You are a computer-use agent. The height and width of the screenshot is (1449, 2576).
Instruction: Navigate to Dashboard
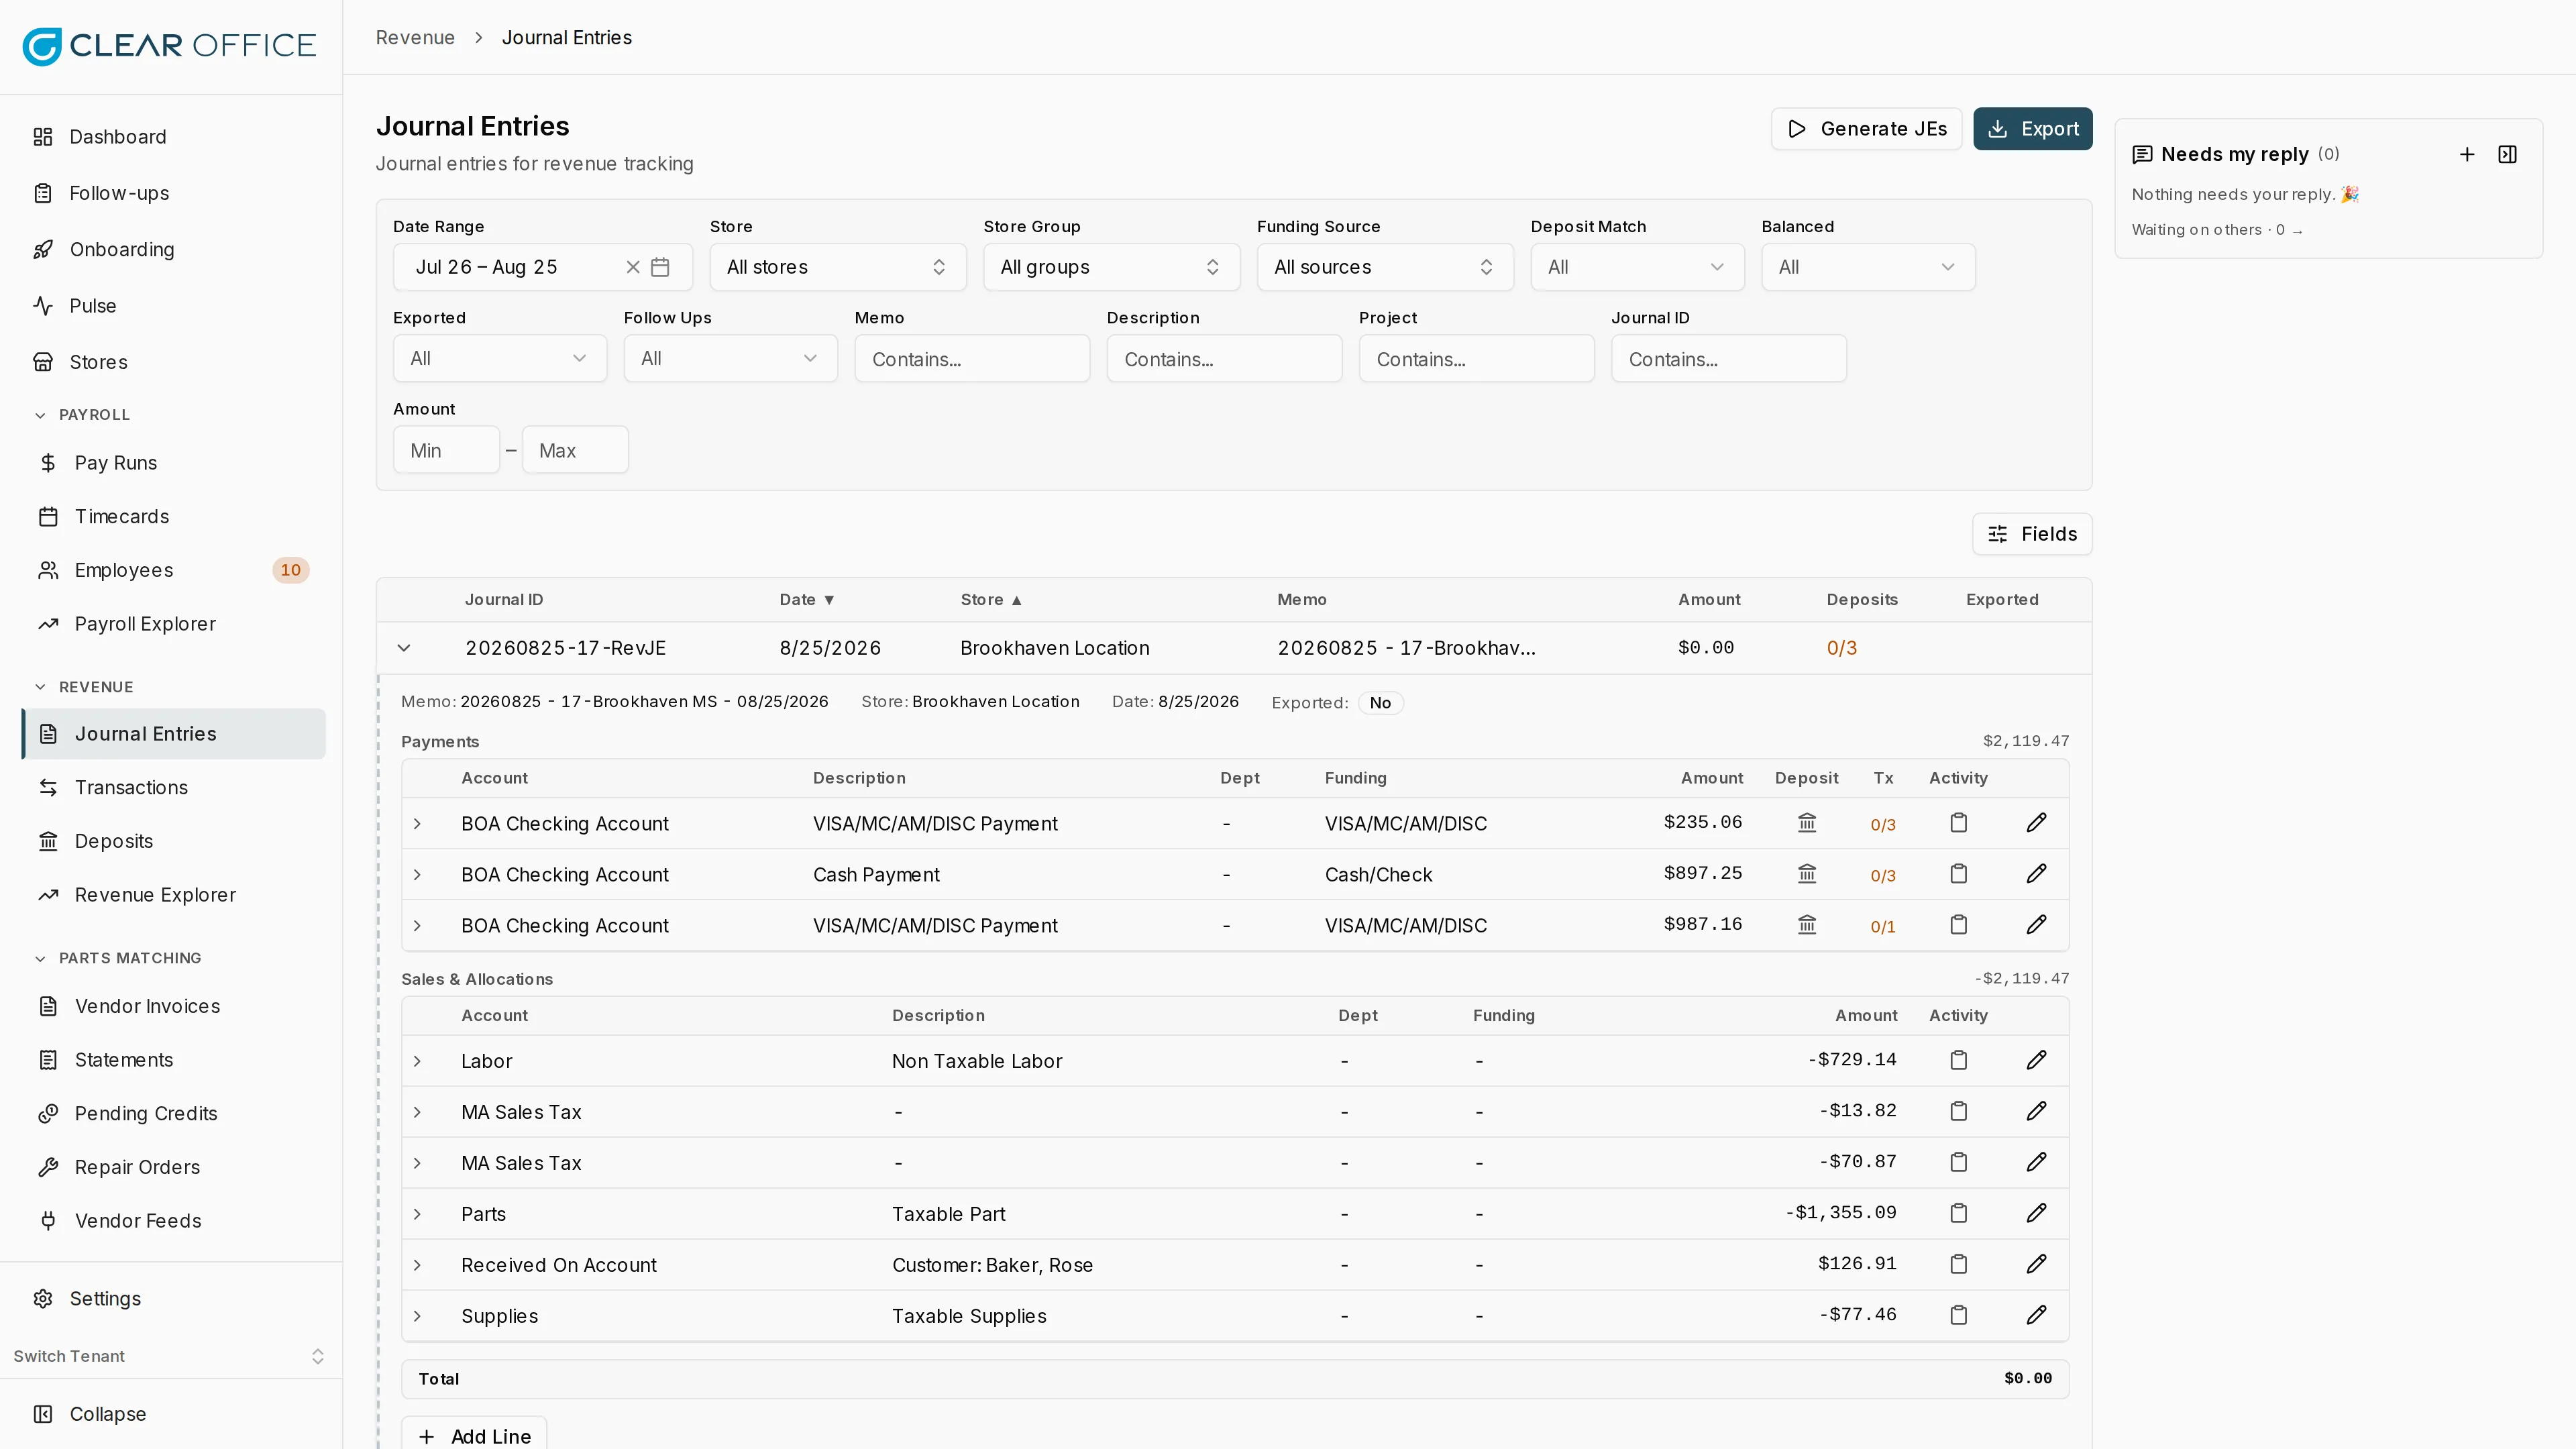[x=171, y=137]
